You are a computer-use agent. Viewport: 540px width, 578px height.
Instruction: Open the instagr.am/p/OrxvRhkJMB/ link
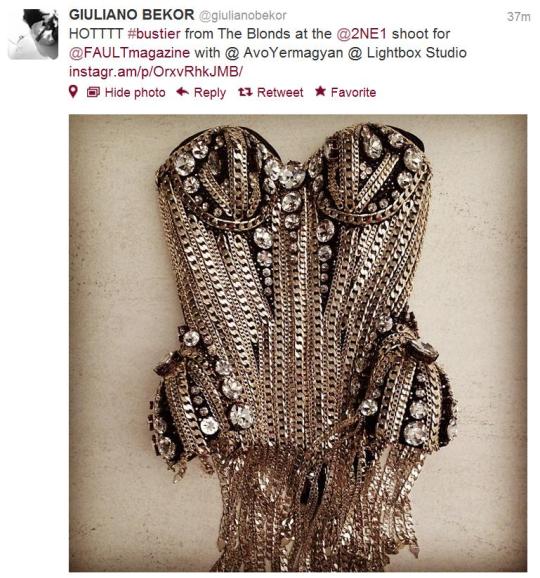coord(156,72)
